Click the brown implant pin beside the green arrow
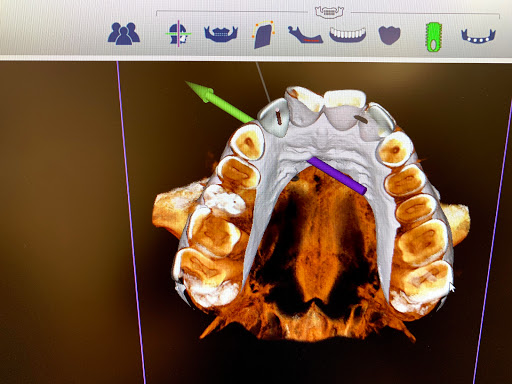This screenshot has height=384, width=512. point(279,117)
